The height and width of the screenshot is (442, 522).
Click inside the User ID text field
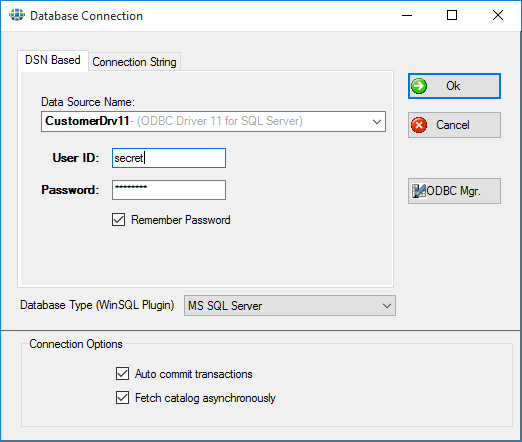coord(169,158)
